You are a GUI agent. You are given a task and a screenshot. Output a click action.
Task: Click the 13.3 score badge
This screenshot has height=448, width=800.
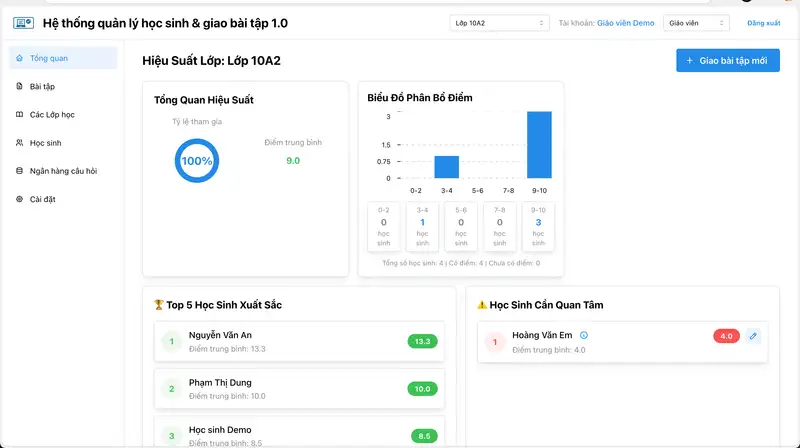click(x=422, y=341)
